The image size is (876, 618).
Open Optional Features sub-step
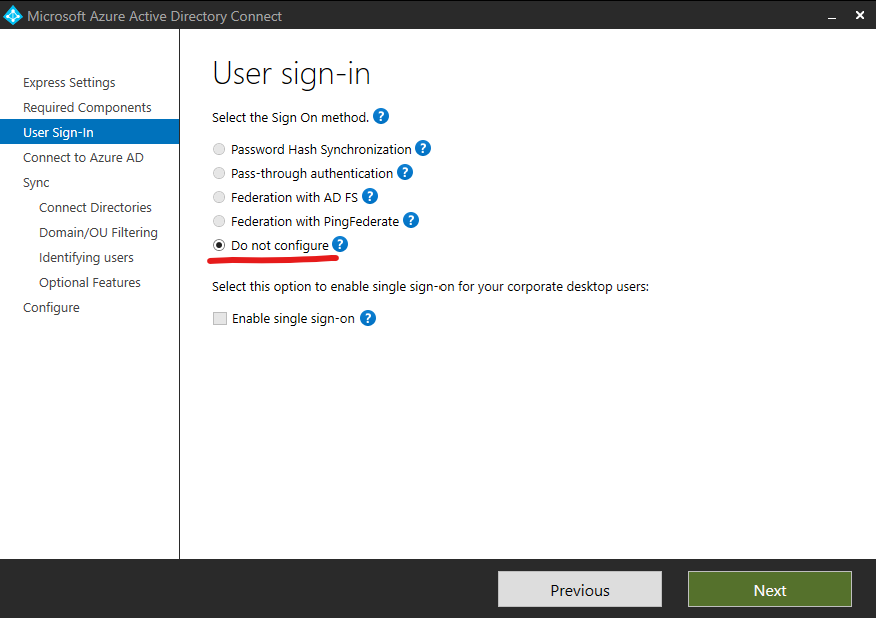[x=90, y=283]
